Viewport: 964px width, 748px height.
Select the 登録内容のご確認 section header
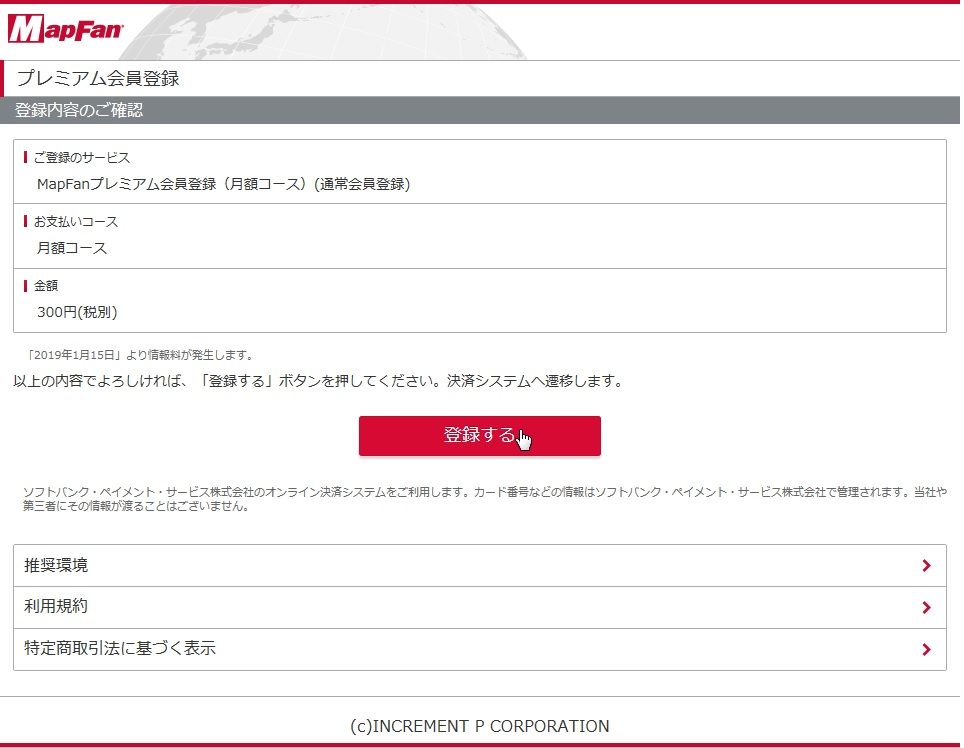[x=79, y=110]
